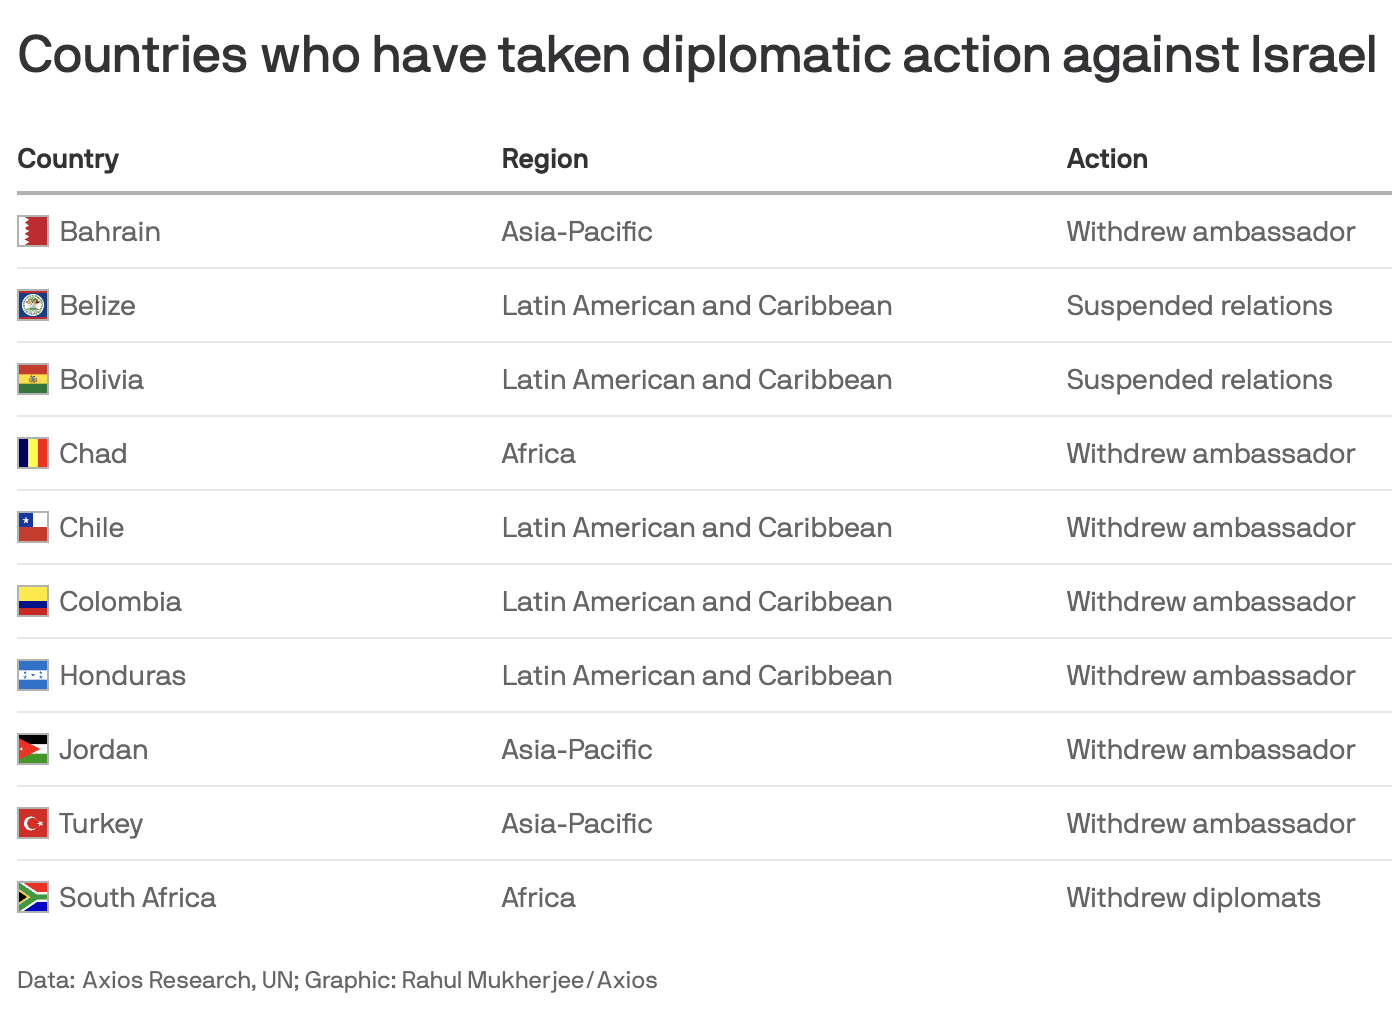This screenshot has height=1014, width=1392.
Task: Click Belize's Suspended relations cell
Action: pos(1199,306)
